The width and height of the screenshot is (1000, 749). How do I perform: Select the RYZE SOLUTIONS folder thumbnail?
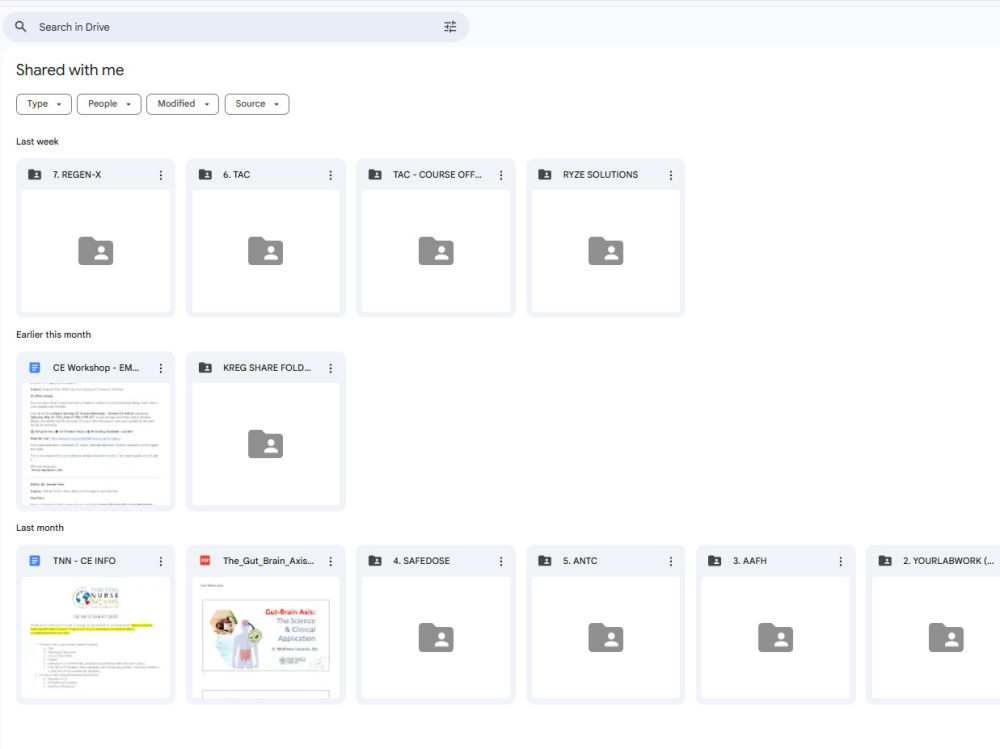point(606,251)
